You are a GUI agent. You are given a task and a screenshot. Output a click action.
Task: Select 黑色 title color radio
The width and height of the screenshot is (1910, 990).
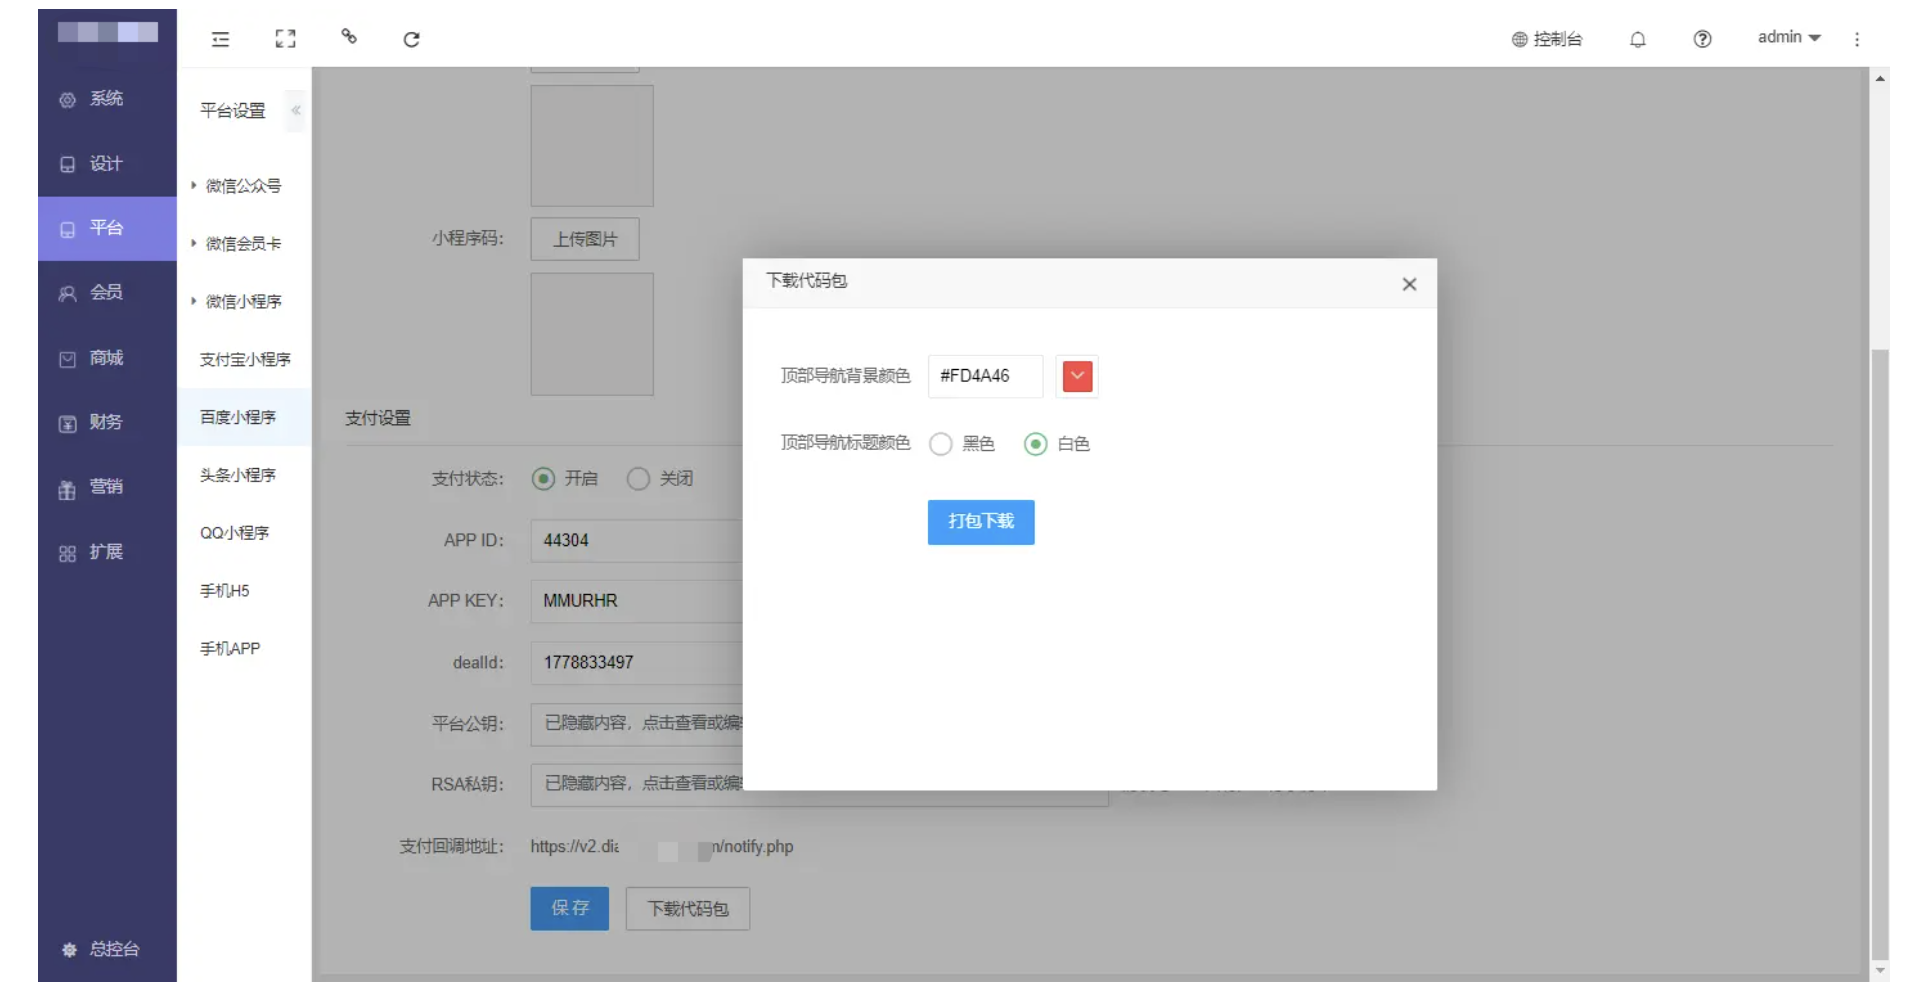941,444
